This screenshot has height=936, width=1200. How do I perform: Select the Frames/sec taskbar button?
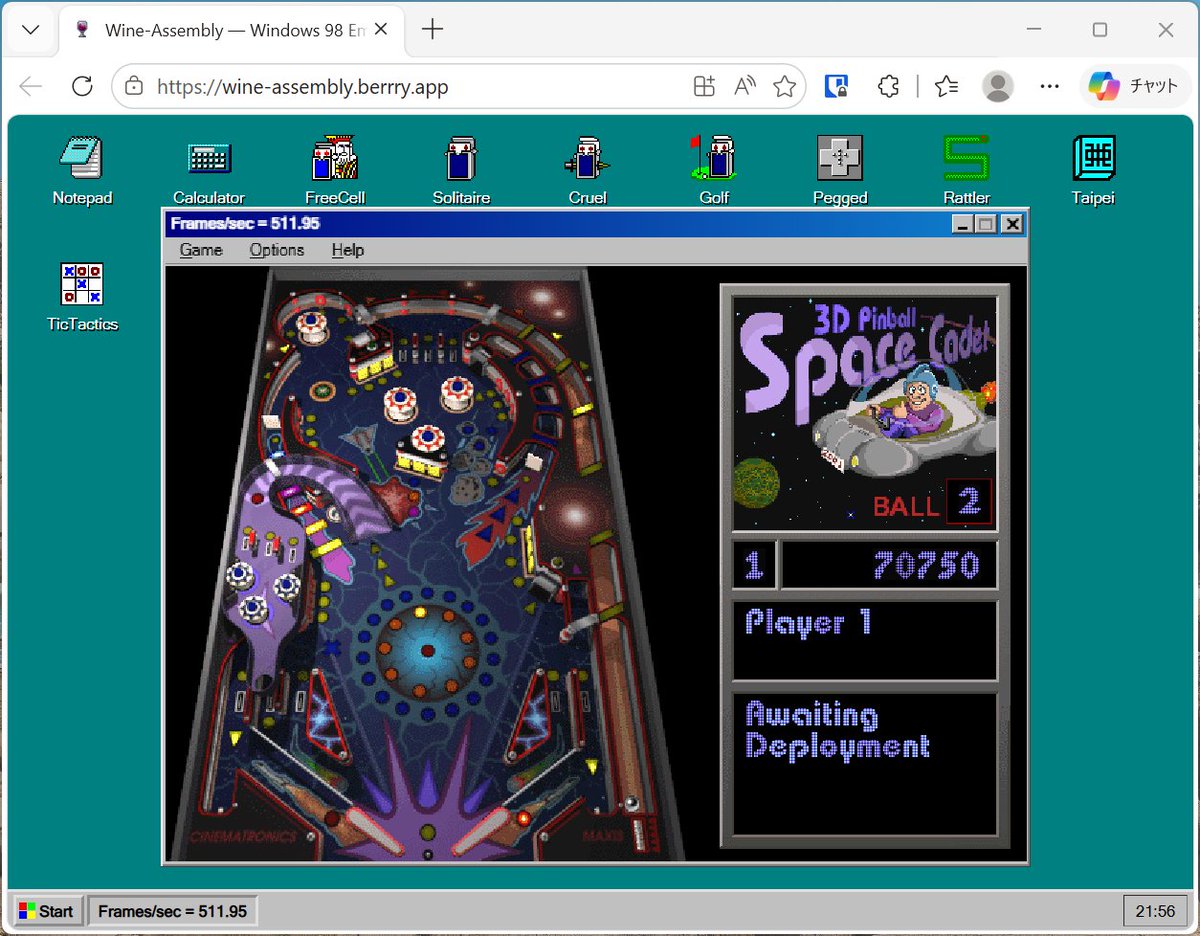pyautogui.click(x=172, y=911)
